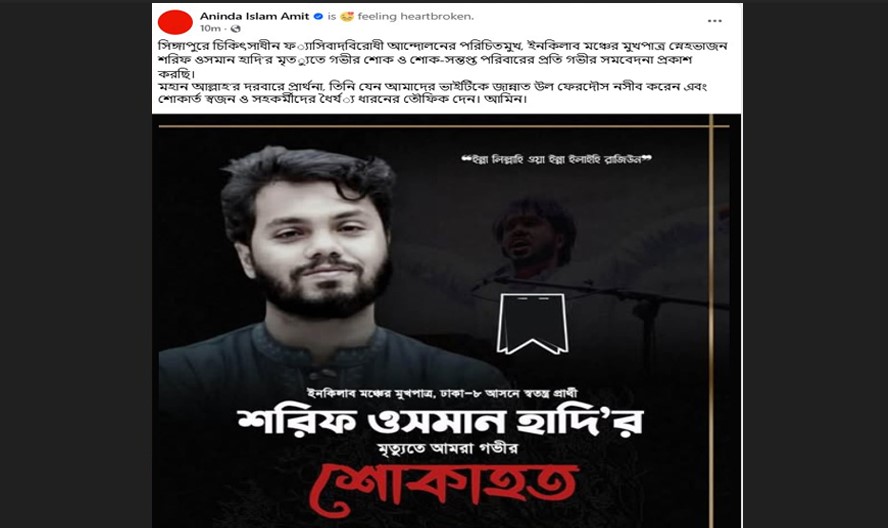Click the globe public privacy icon
888x528 pixels.
click(236, 28)
